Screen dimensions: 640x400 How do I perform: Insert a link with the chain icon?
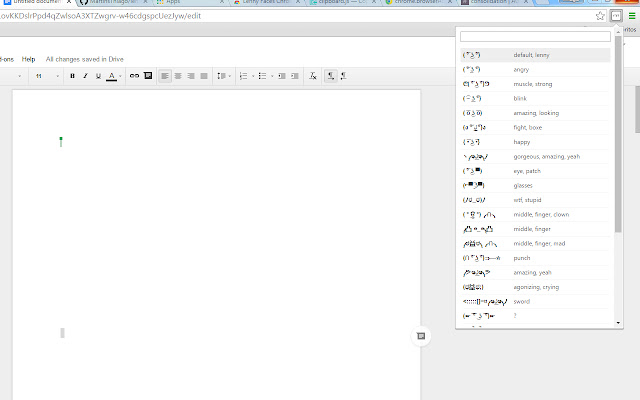pos(134,76)
